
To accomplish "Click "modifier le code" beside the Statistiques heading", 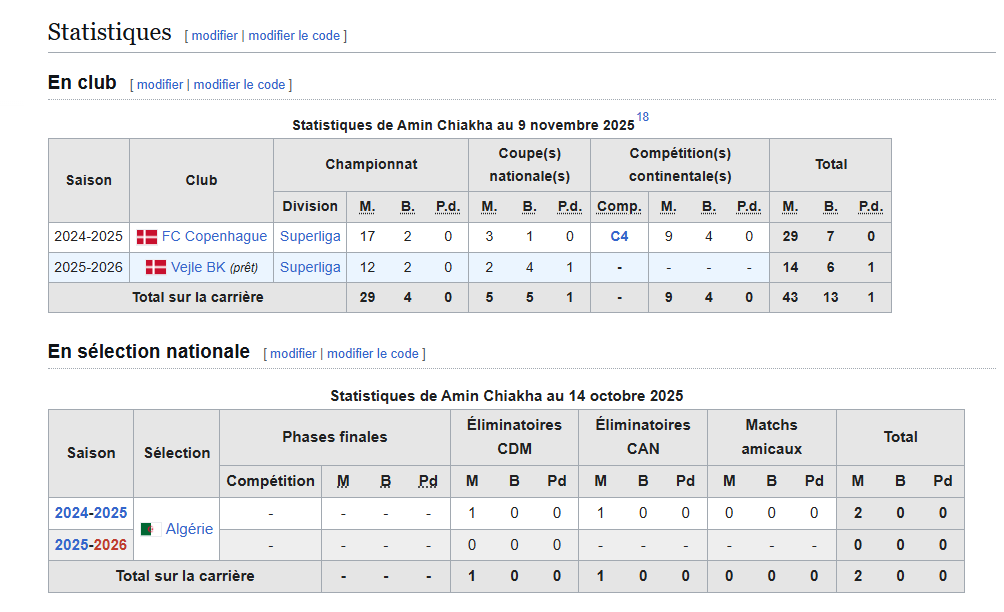I will pyautogui.click(x=294, y=35).
